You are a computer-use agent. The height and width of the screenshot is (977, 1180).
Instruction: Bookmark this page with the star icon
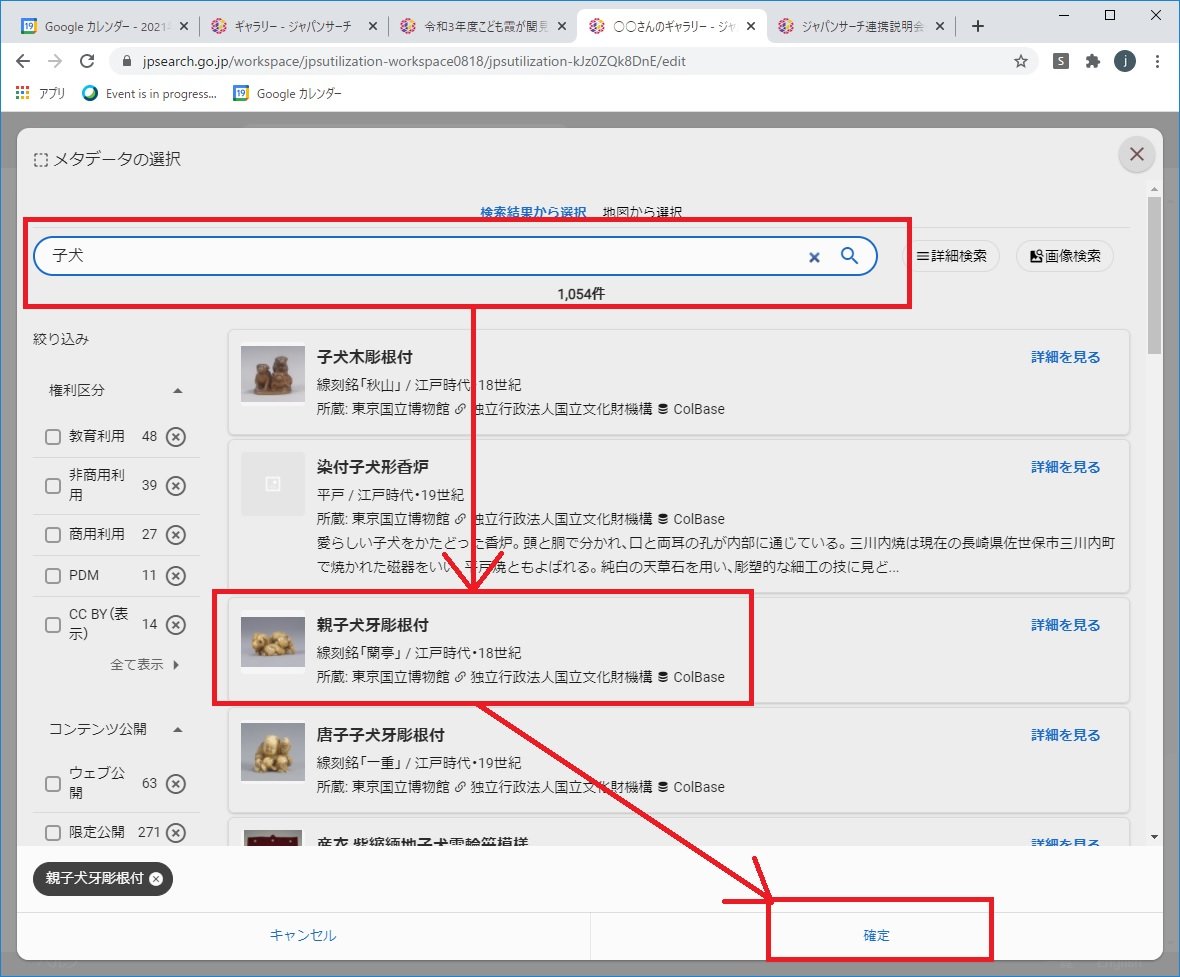coord(1021,61)
